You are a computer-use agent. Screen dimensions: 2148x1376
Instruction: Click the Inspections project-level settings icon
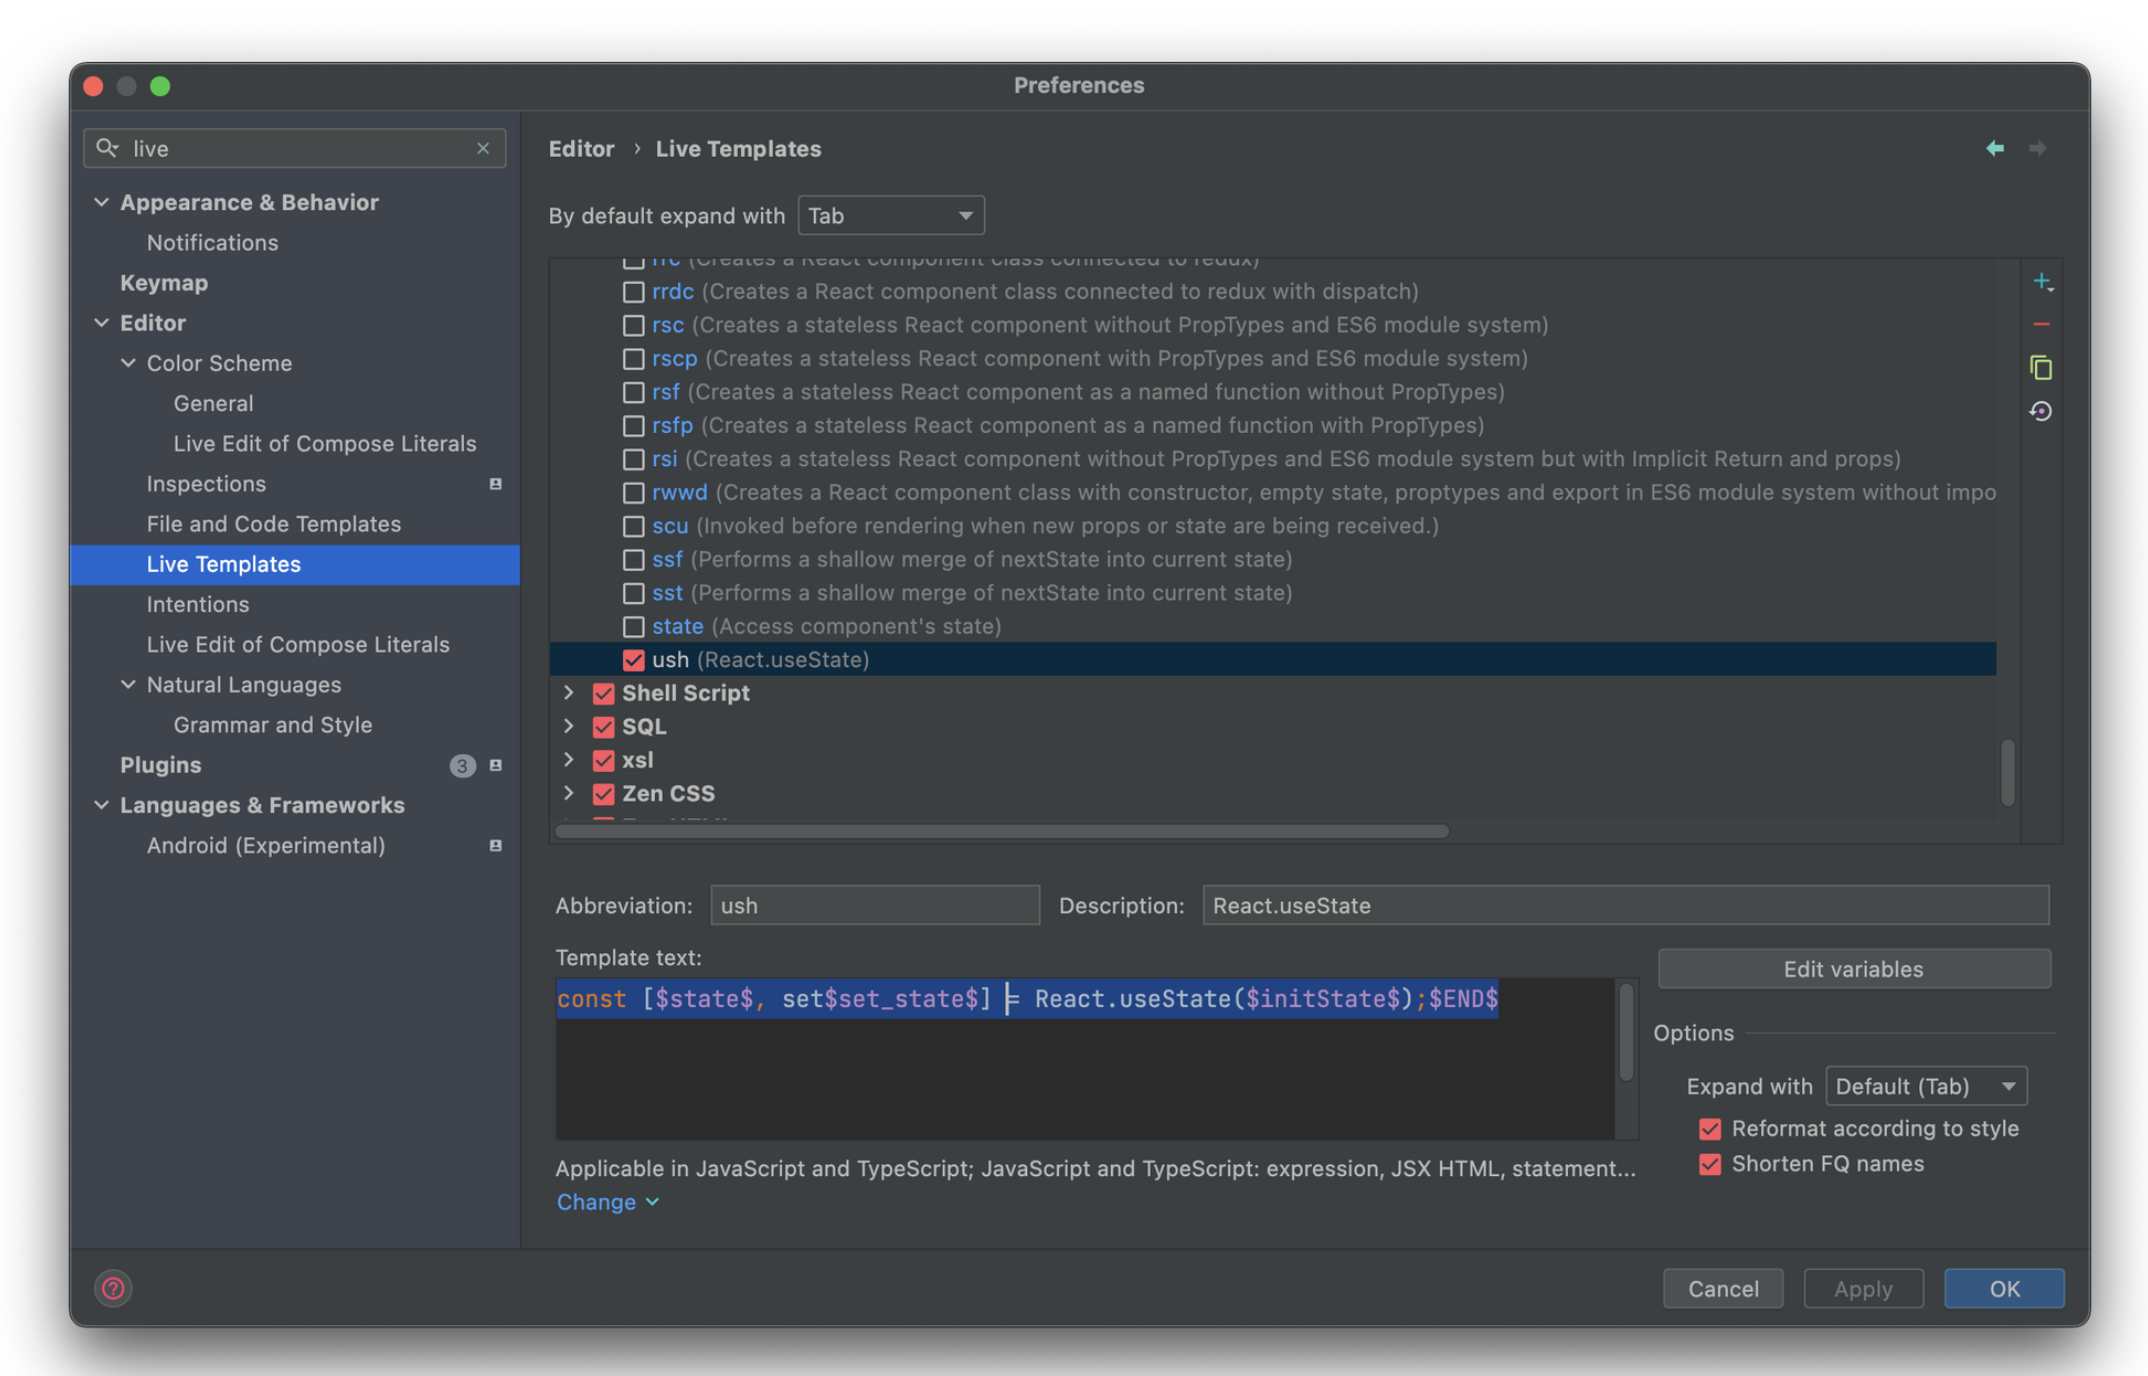pyautogui.click(x=495, y=484)
